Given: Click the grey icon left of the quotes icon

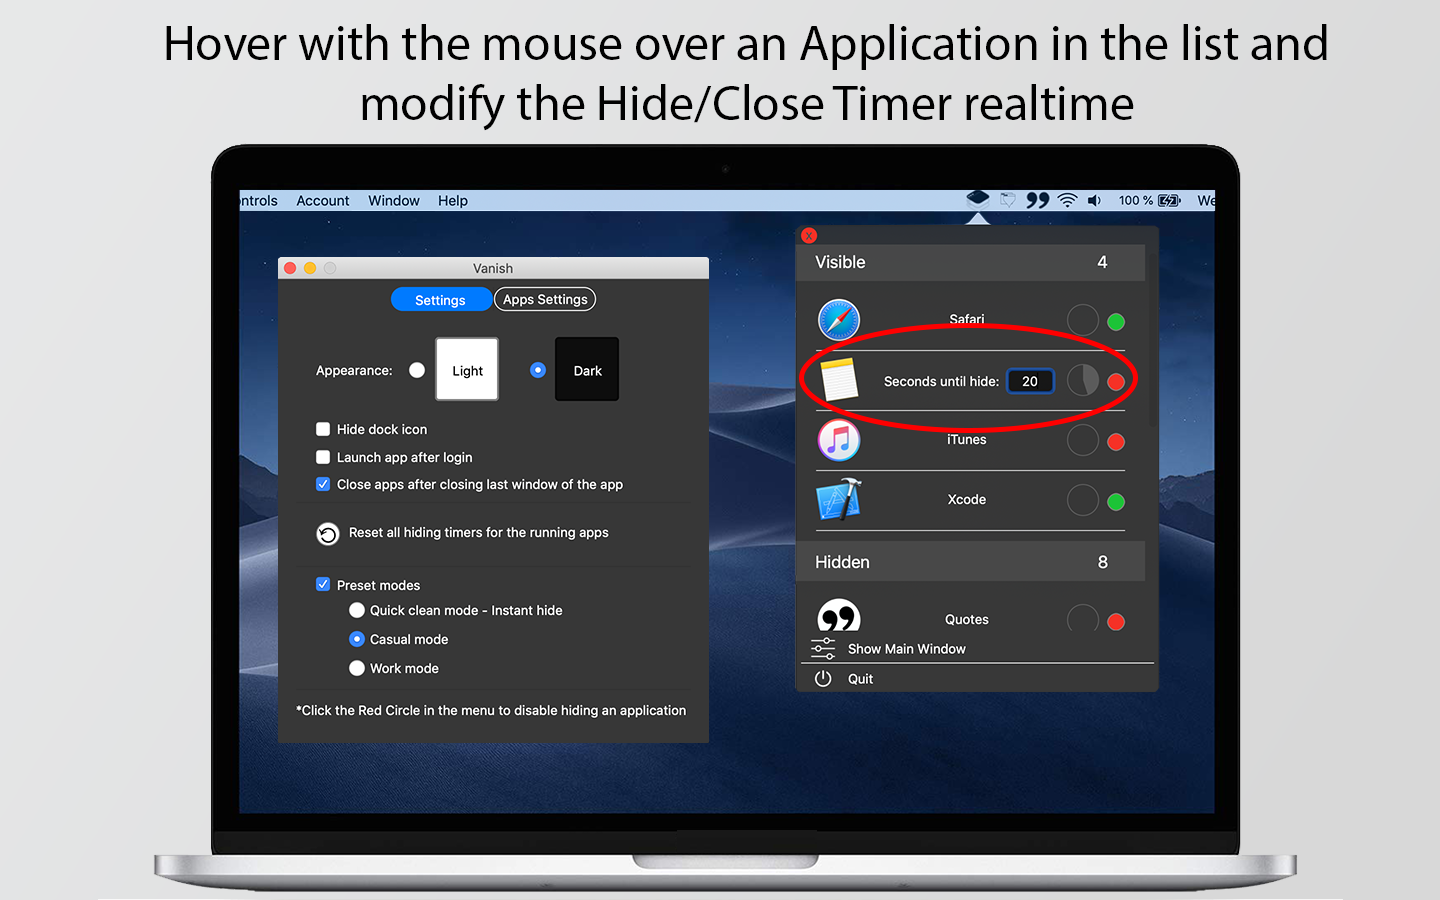Looking at the screenshot, I should click(1008, 200).
